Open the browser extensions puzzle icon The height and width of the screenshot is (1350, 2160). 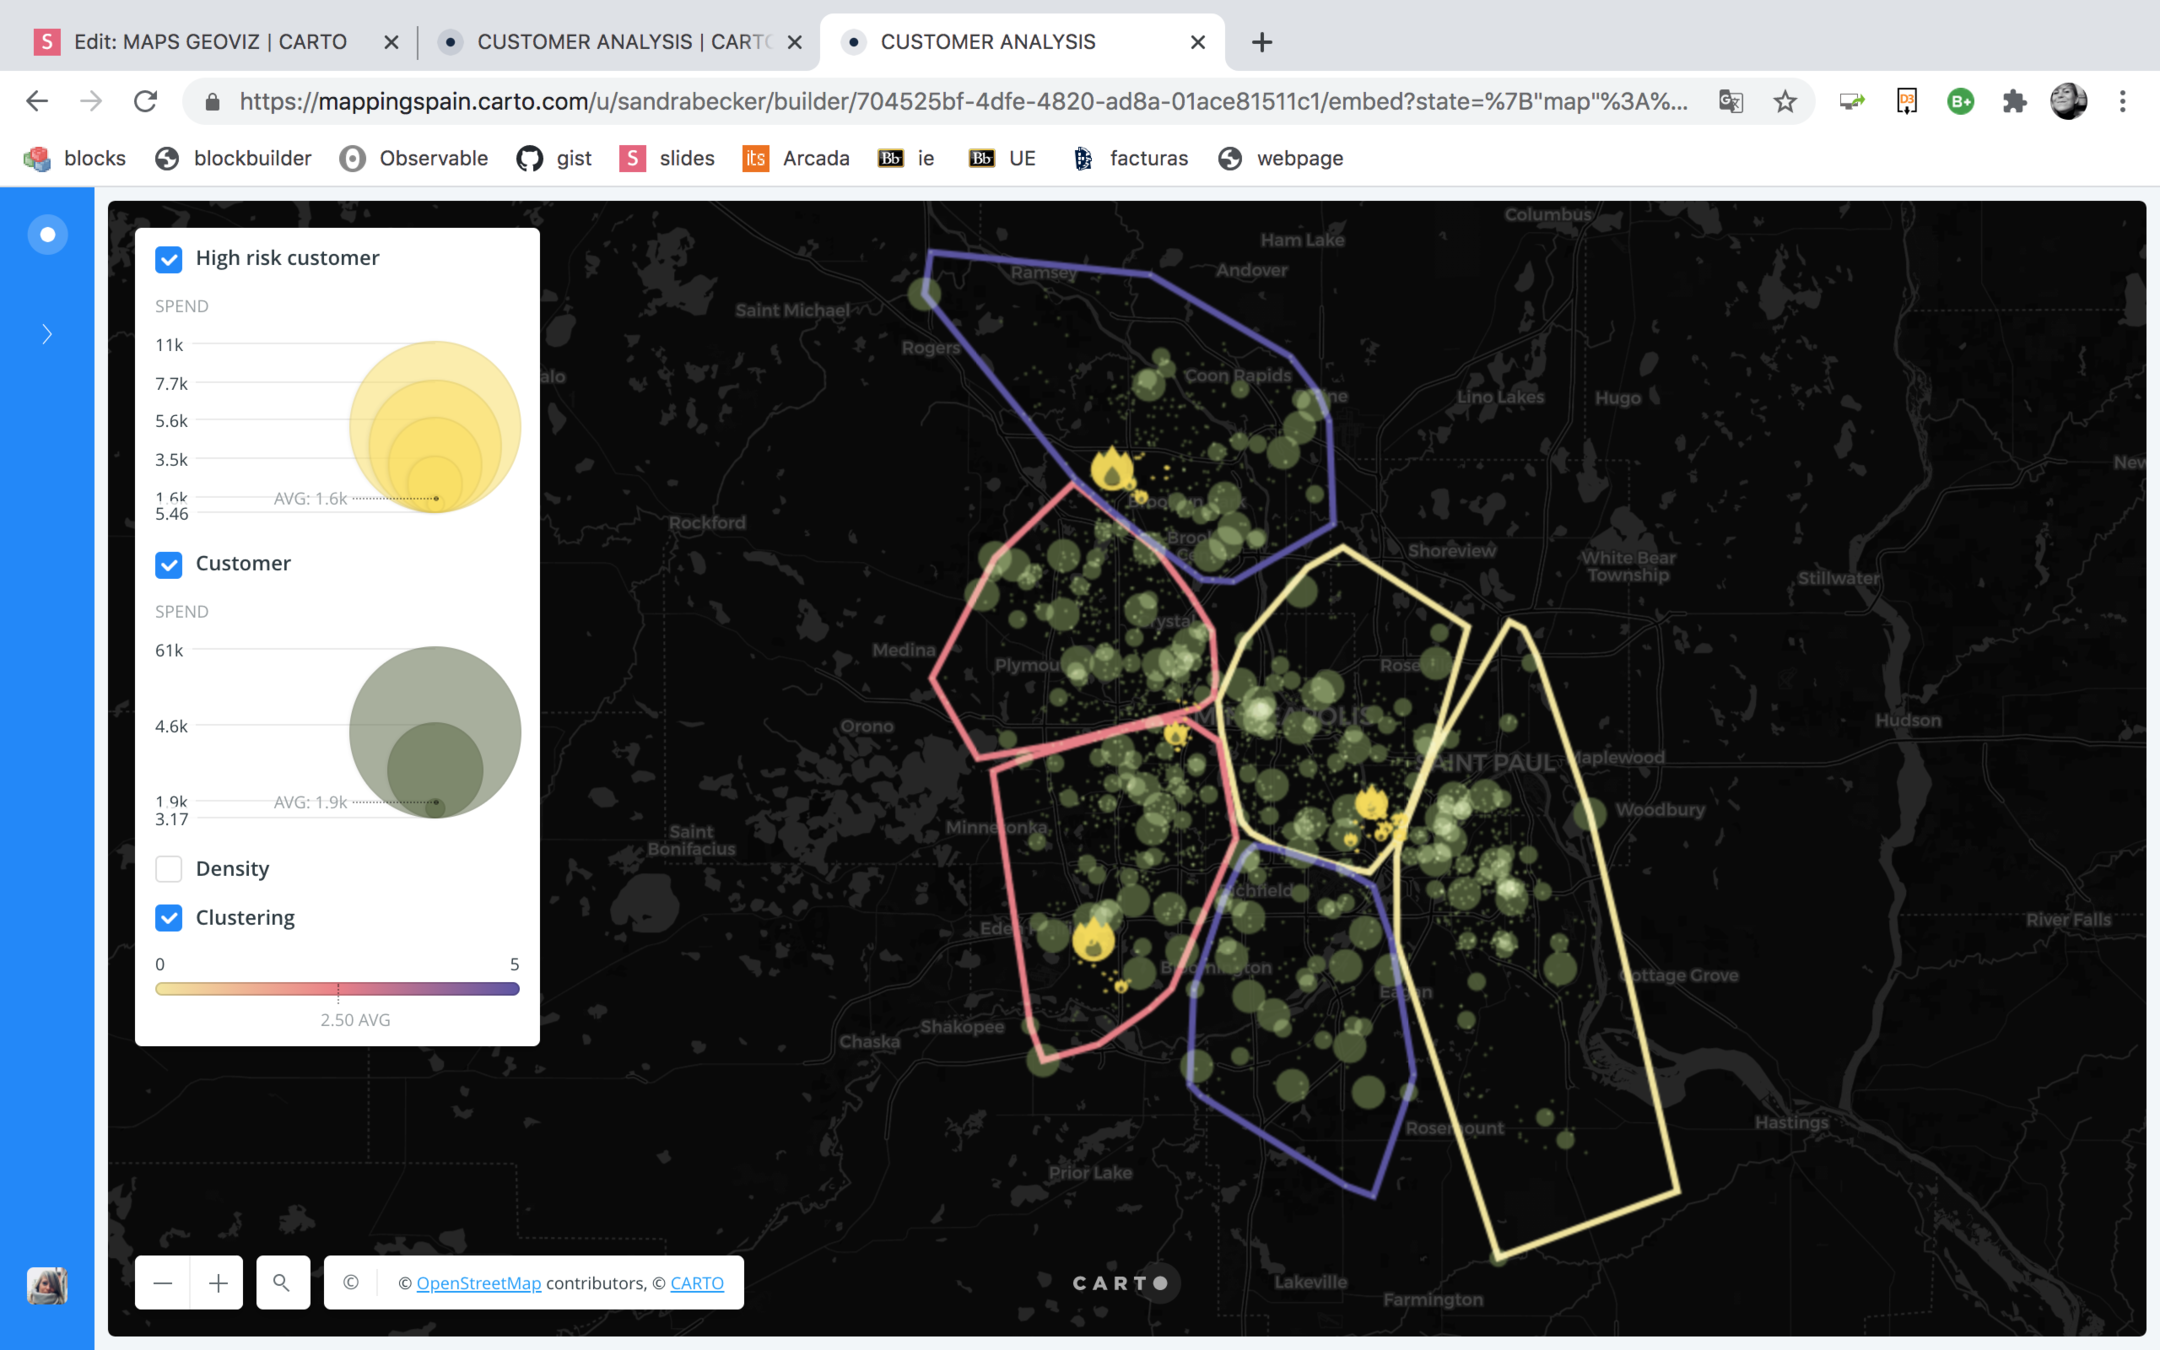(2014, 101)
